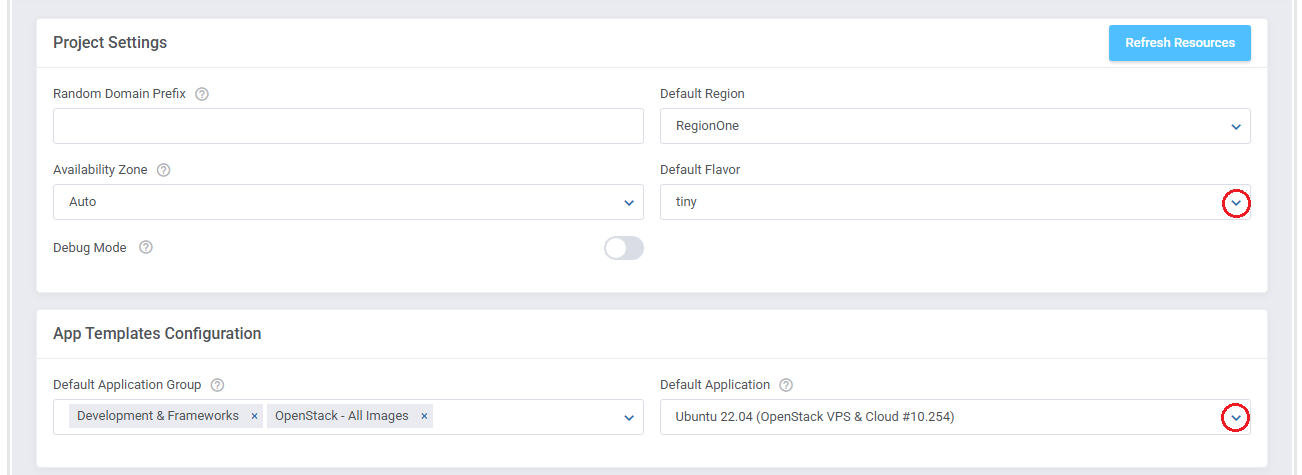The image size is (1302, 475).
Task: Click the Default Flavor chevron arrow
Action: coord(1237,203)
